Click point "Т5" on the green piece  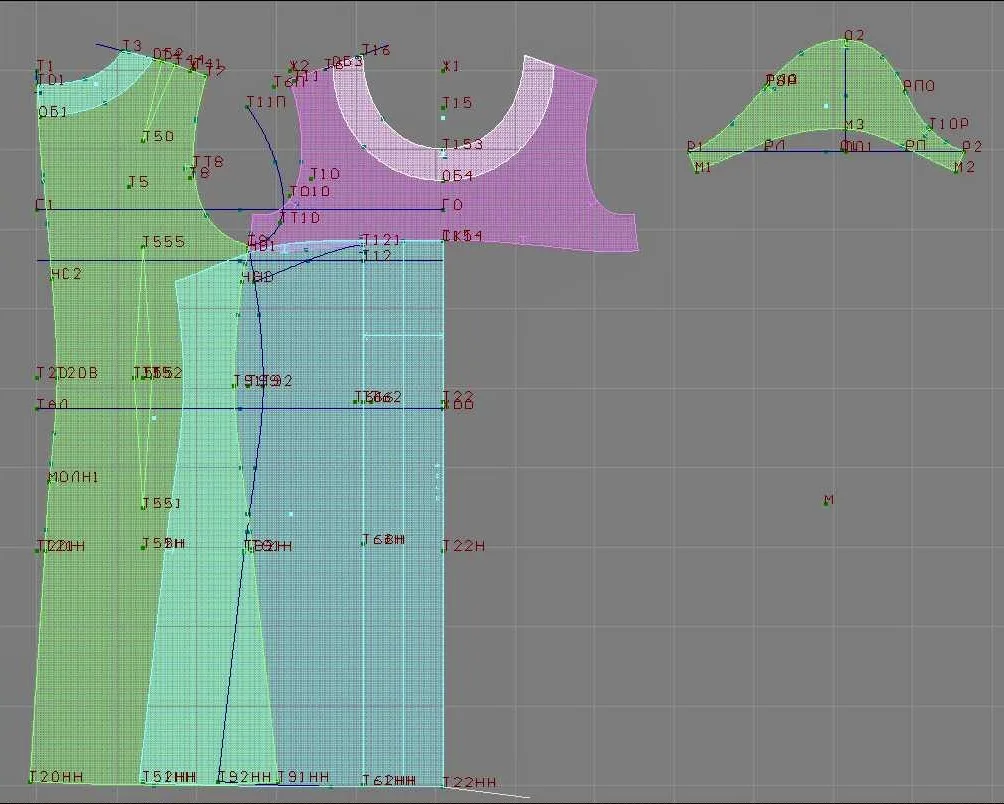[x=138, y=182]
